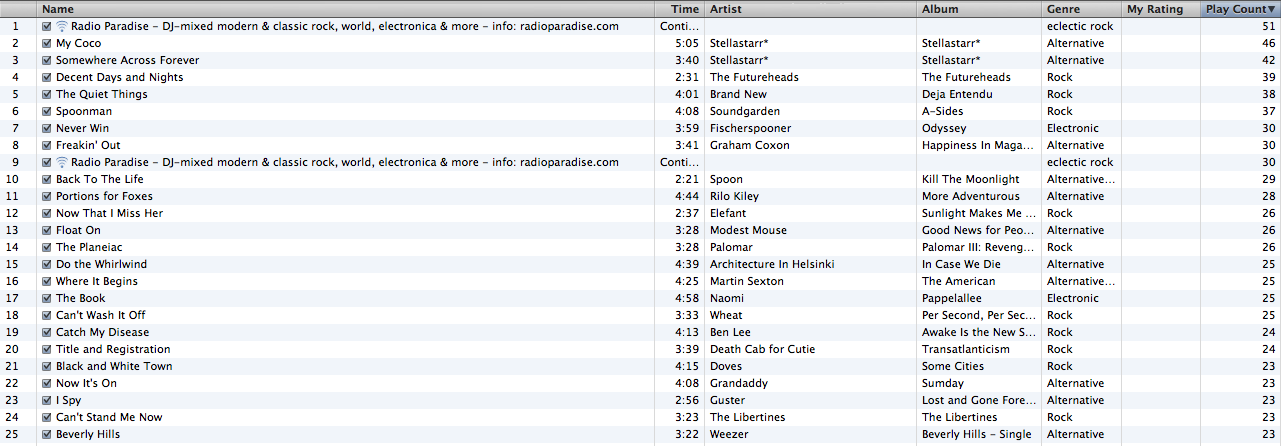Click artist Weezer
Screen dimensions: 1281x446
729,435
